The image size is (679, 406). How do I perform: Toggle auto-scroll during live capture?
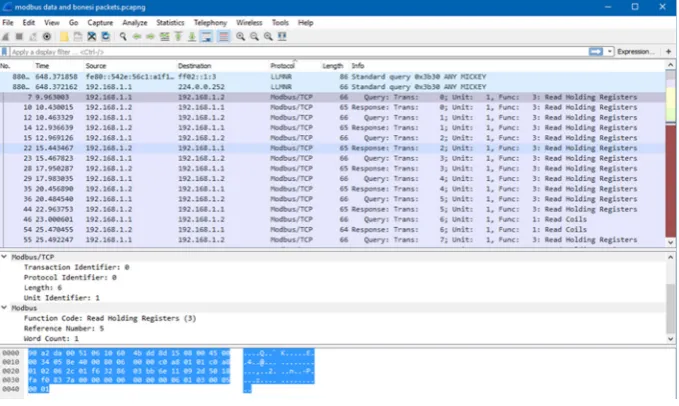tap(207, 37)
